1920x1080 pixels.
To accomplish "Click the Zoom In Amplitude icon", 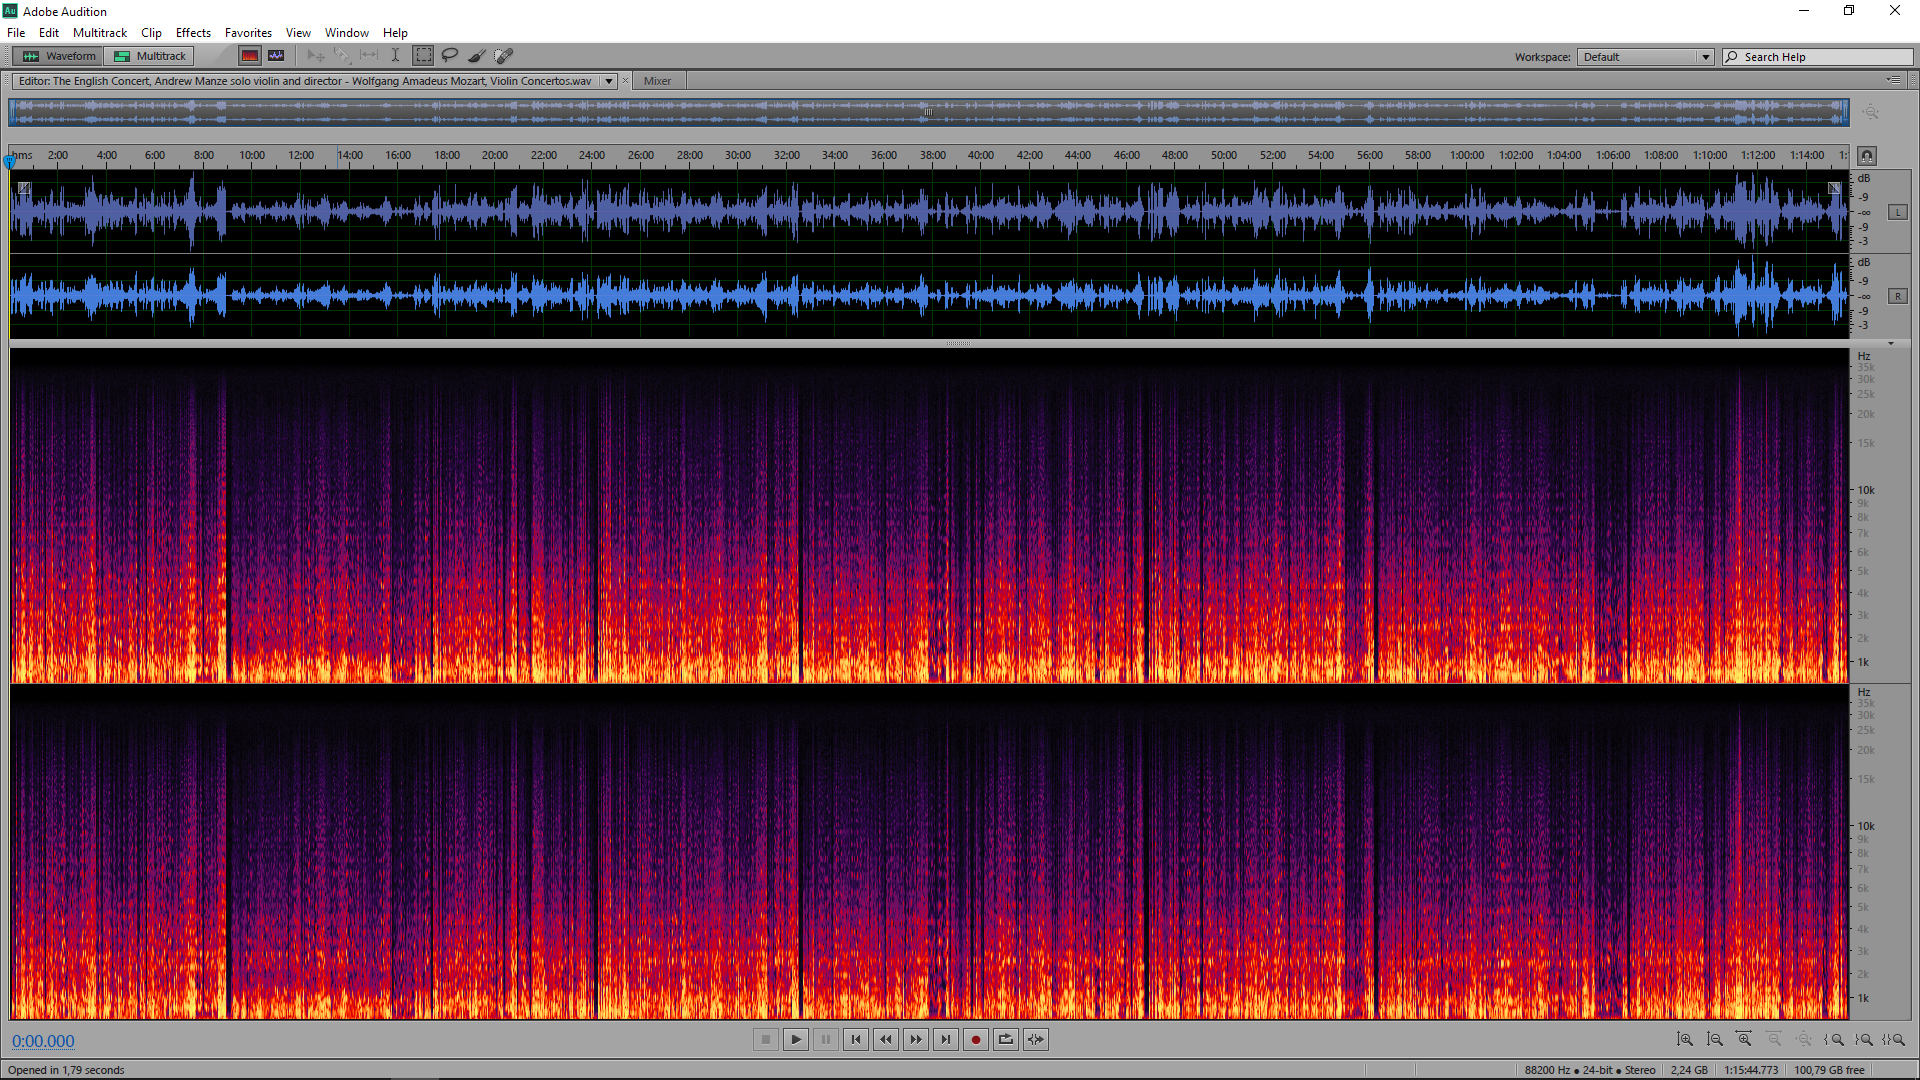I will click(x=1685, y=1040).
